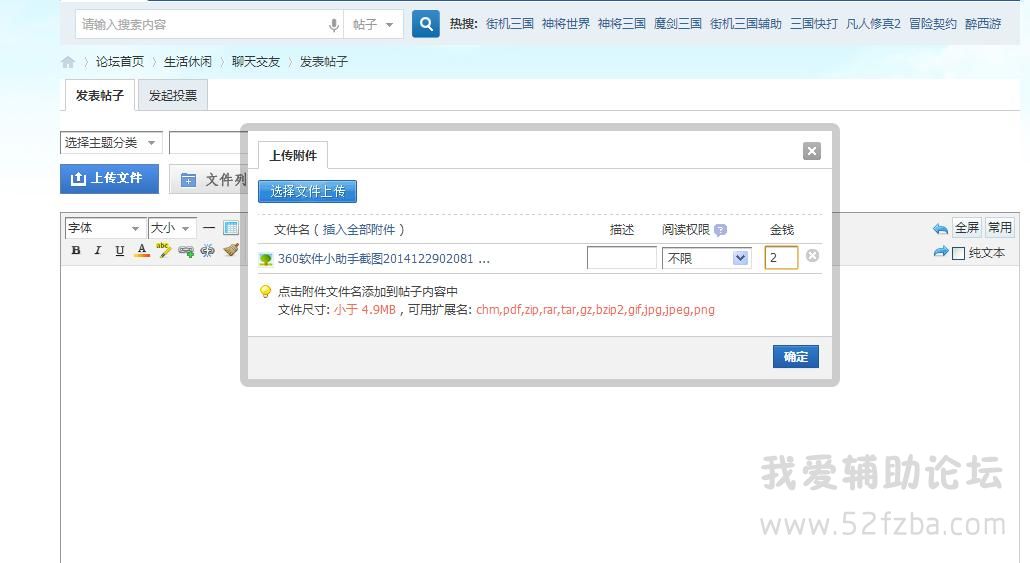Viewport: 1030px width, 563px height.
Task: Open the 选择主题分类 dropdown
Action: click(111, 143)
